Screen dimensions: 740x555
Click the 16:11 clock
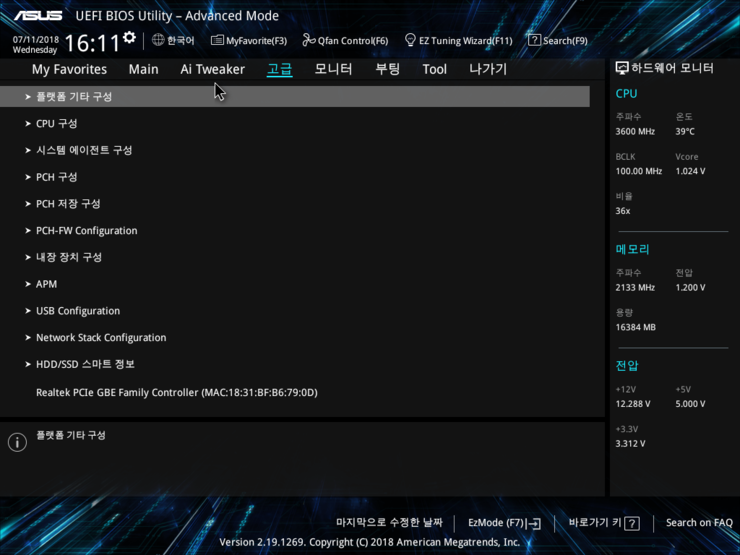(x=92, y=43)
